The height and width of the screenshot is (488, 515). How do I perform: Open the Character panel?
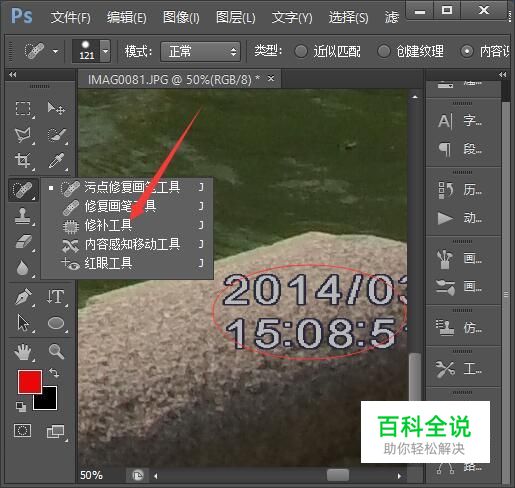(460, 121)
